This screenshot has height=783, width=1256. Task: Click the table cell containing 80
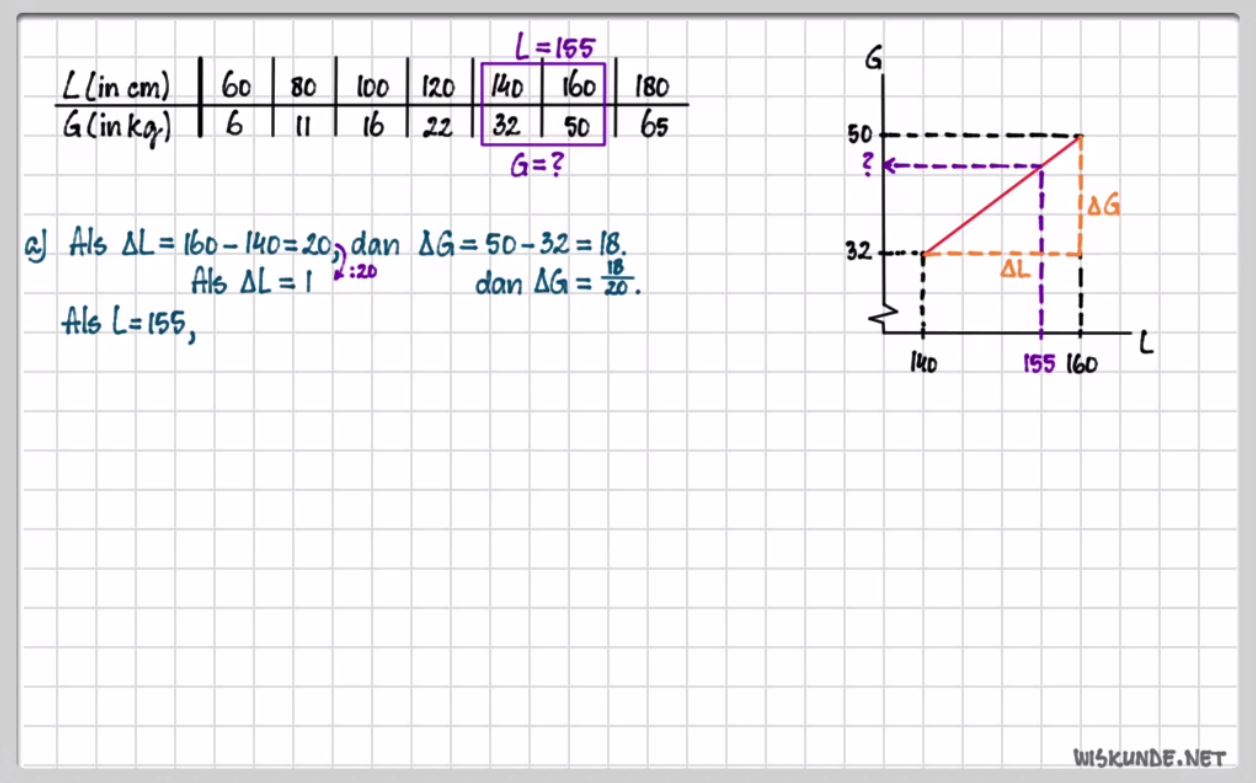pos(303,88)
